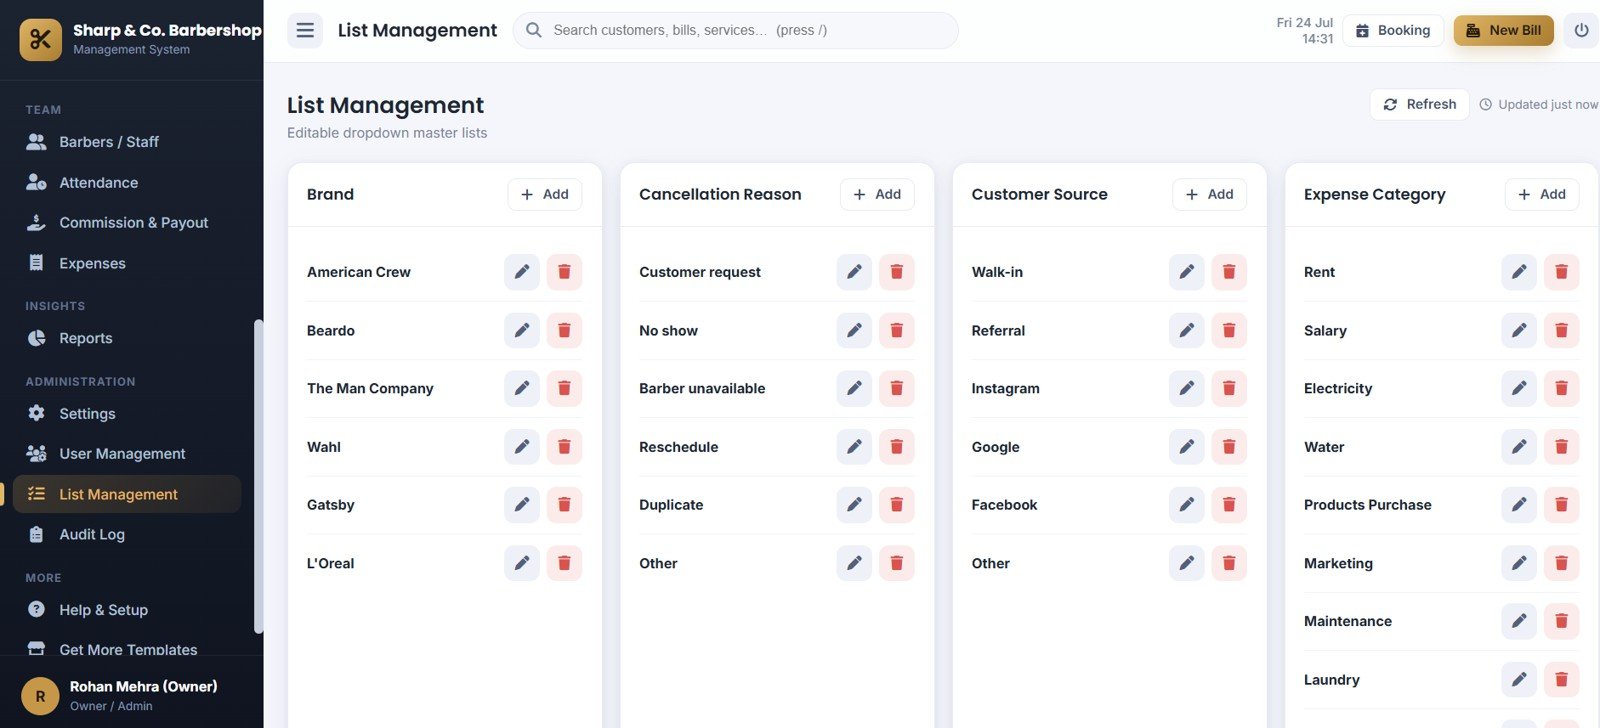Delete the Other customer source
The height and width of the screenshot is (728, 1600).
(1229, 563)
